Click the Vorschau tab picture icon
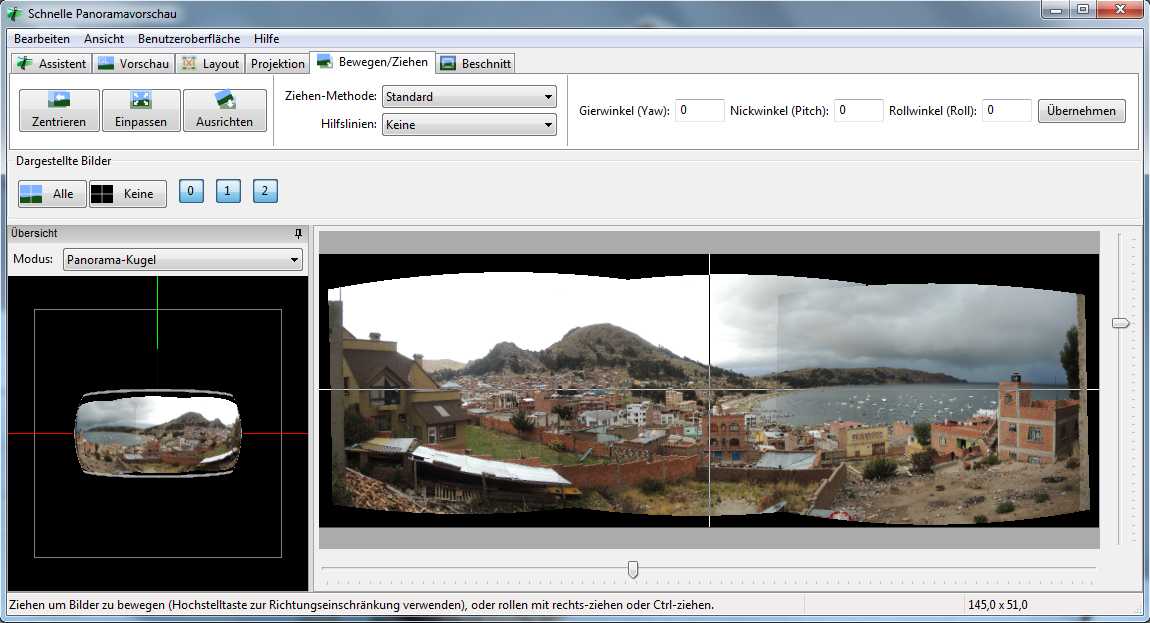Screen dimensions: 1150x623 (x=106, y=63)
